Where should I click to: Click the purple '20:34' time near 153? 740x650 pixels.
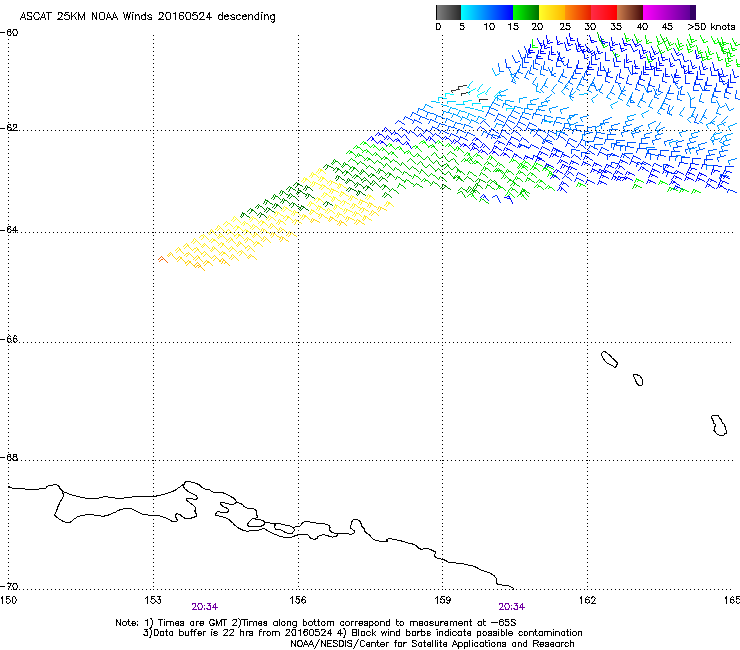204,607
